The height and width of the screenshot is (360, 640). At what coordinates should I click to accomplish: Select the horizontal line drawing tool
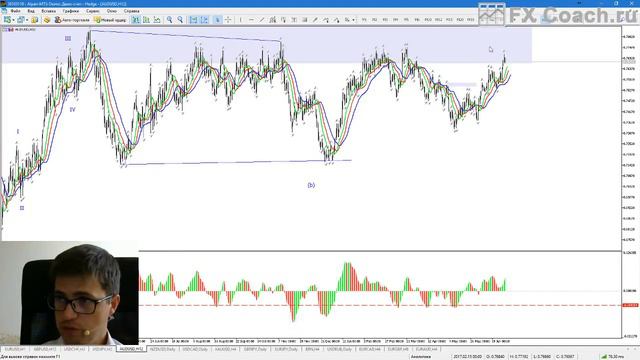tap(251, 20)
